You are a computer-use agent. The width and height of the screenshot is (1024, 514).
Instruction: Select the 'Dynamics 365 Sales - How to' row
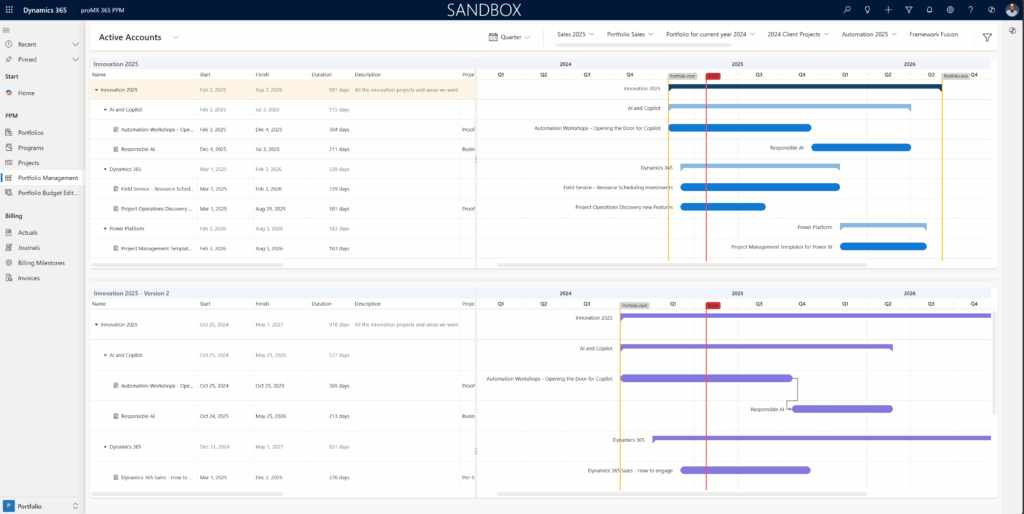282,477
